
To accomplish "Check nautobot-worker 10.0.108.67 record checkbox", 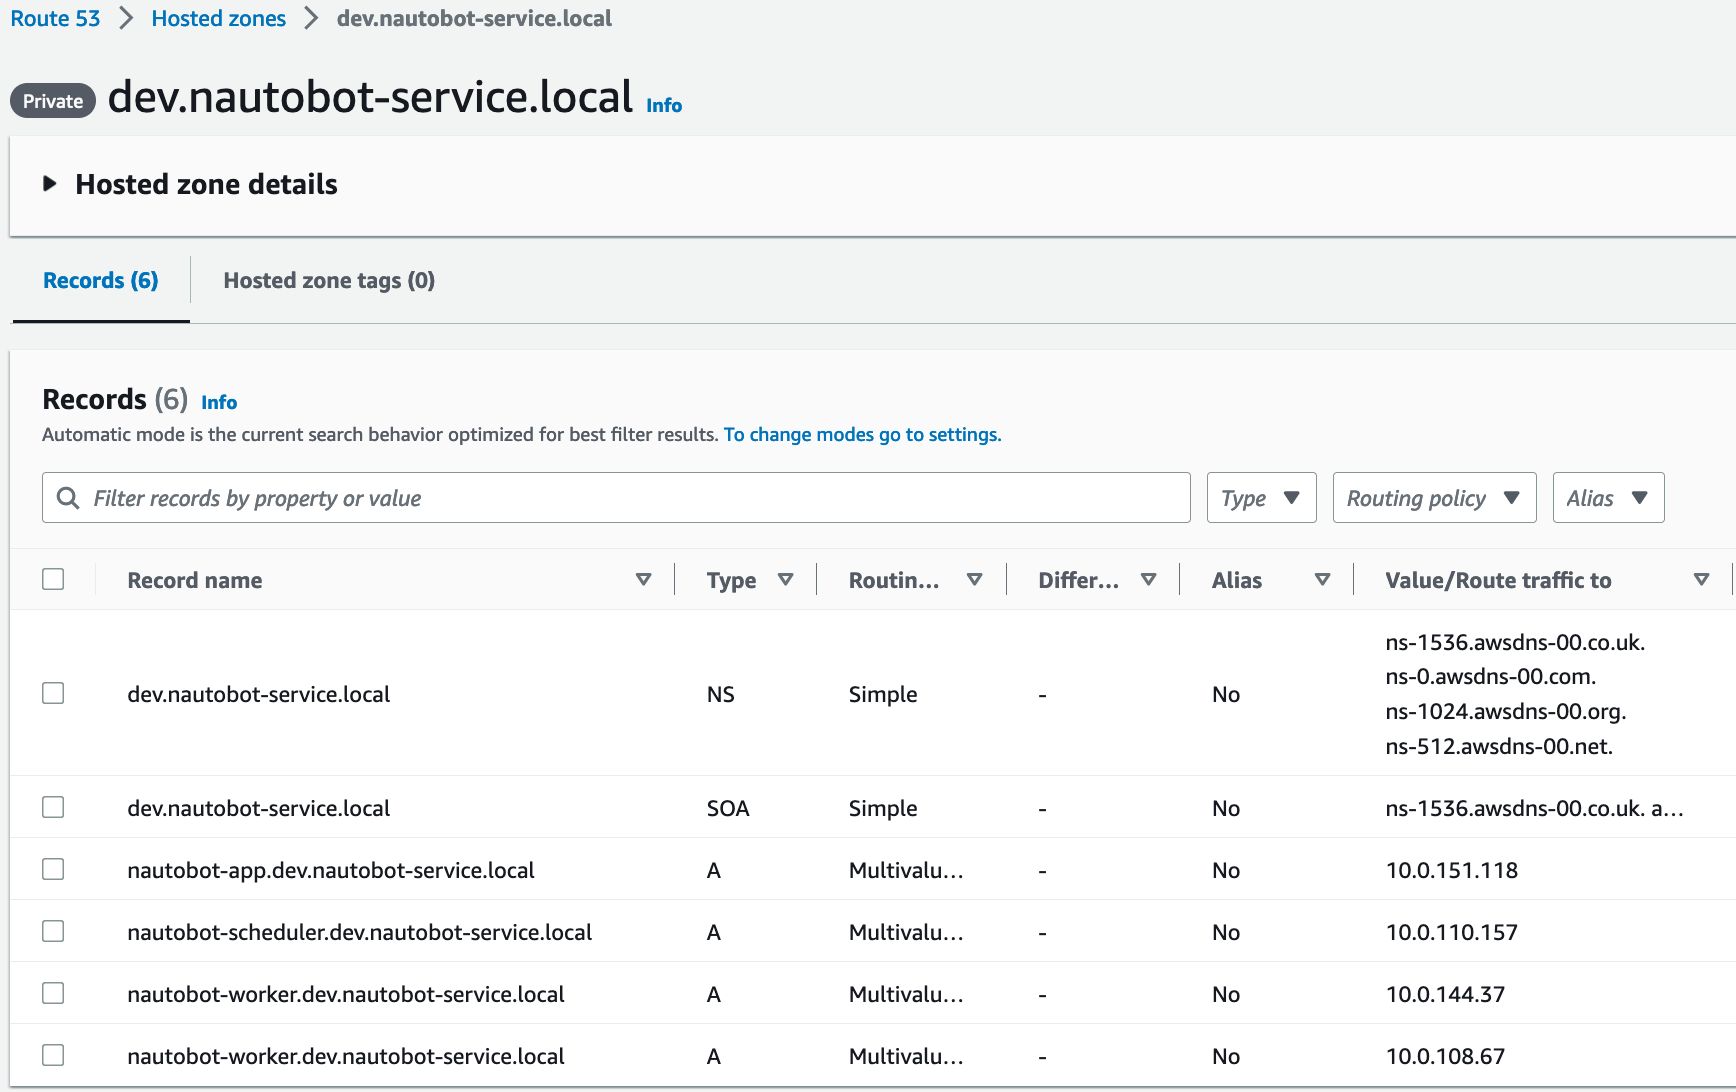I will 53,1055.
